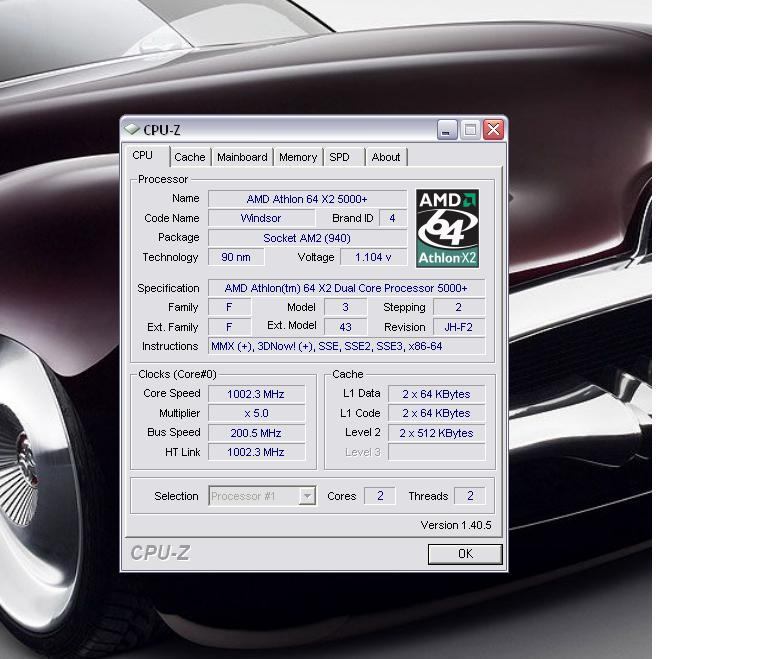Click the CPU-Z title bar icon
Image resolution: width=760 pixels, height=659 pixels.
click(x=131, y=129)
